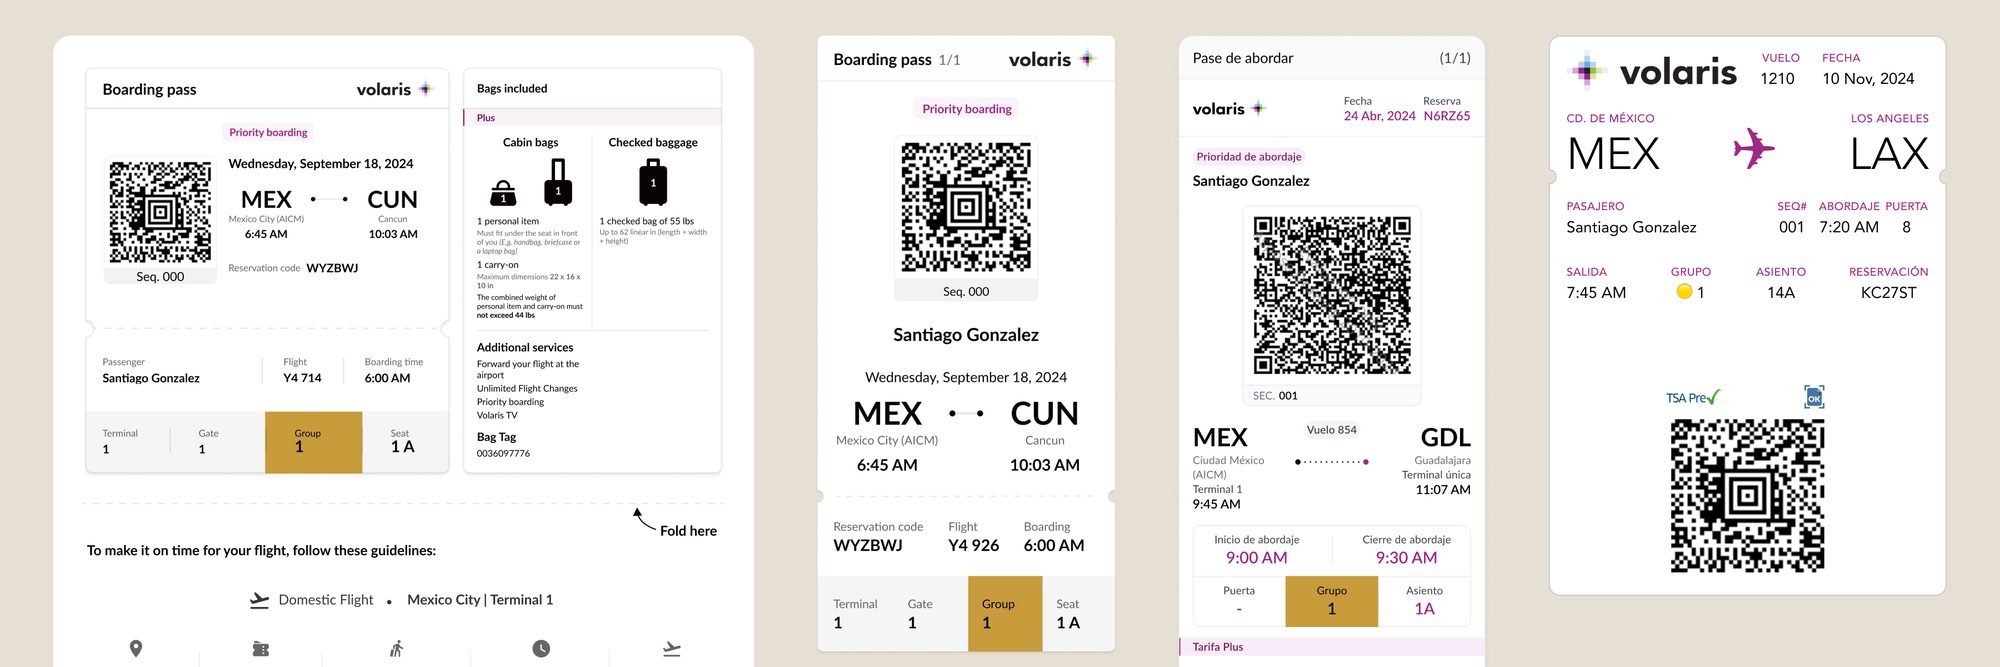Click the LAX airport code
The width and height of the screenshot is (2000, 667).
click(1889, 154)
